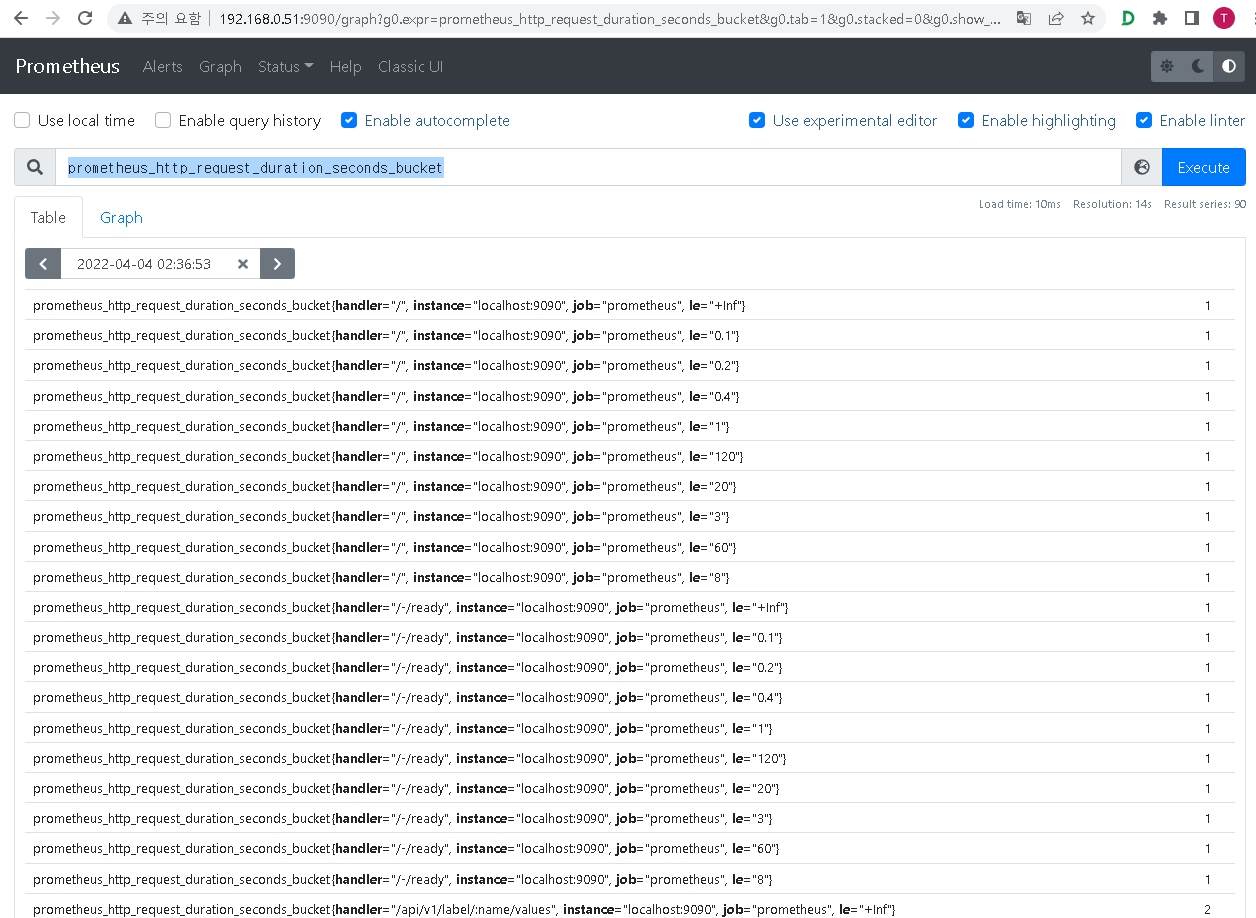Click the not-secure warning icon
The image size is (1256, 918).
click(x=123, y=18)
